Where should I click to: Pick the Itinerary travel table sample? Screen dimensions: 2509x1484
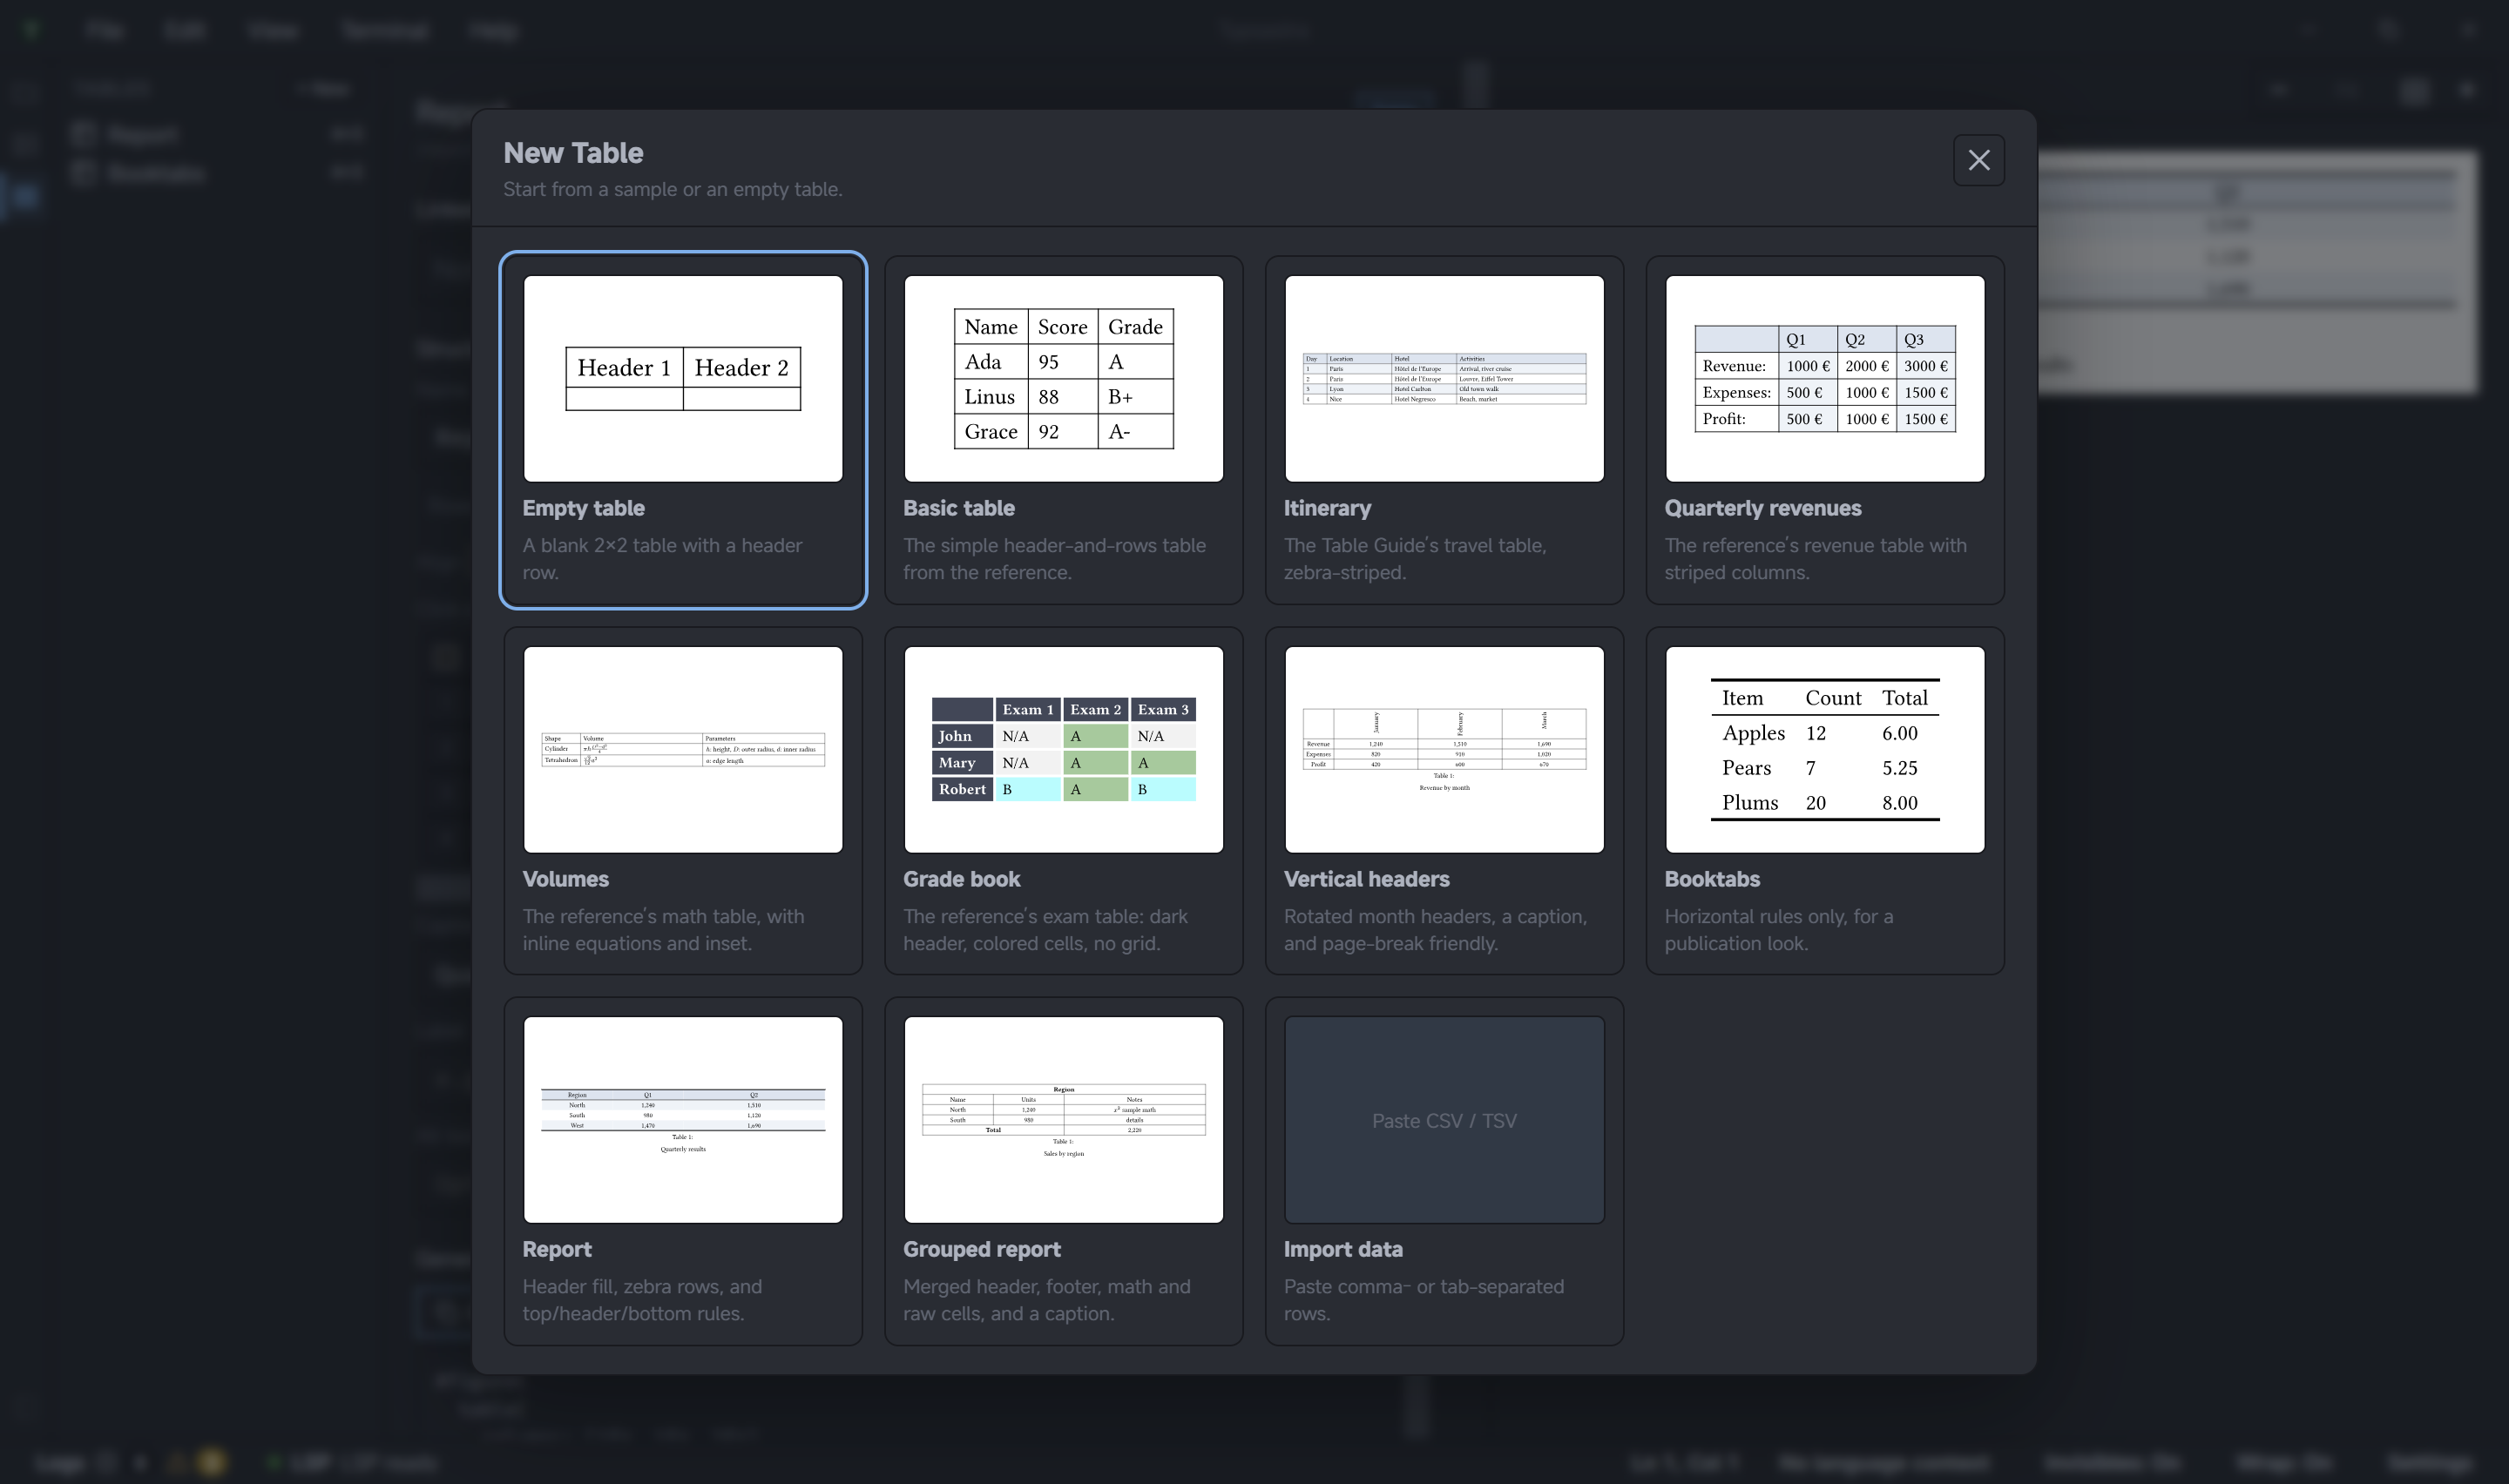(1444, 430)
